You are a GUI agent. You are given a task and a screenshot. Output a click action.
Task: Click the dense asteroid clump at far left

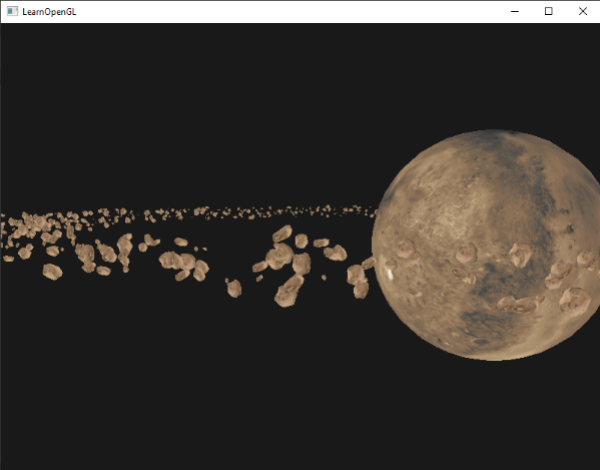[x=31, y=226]
